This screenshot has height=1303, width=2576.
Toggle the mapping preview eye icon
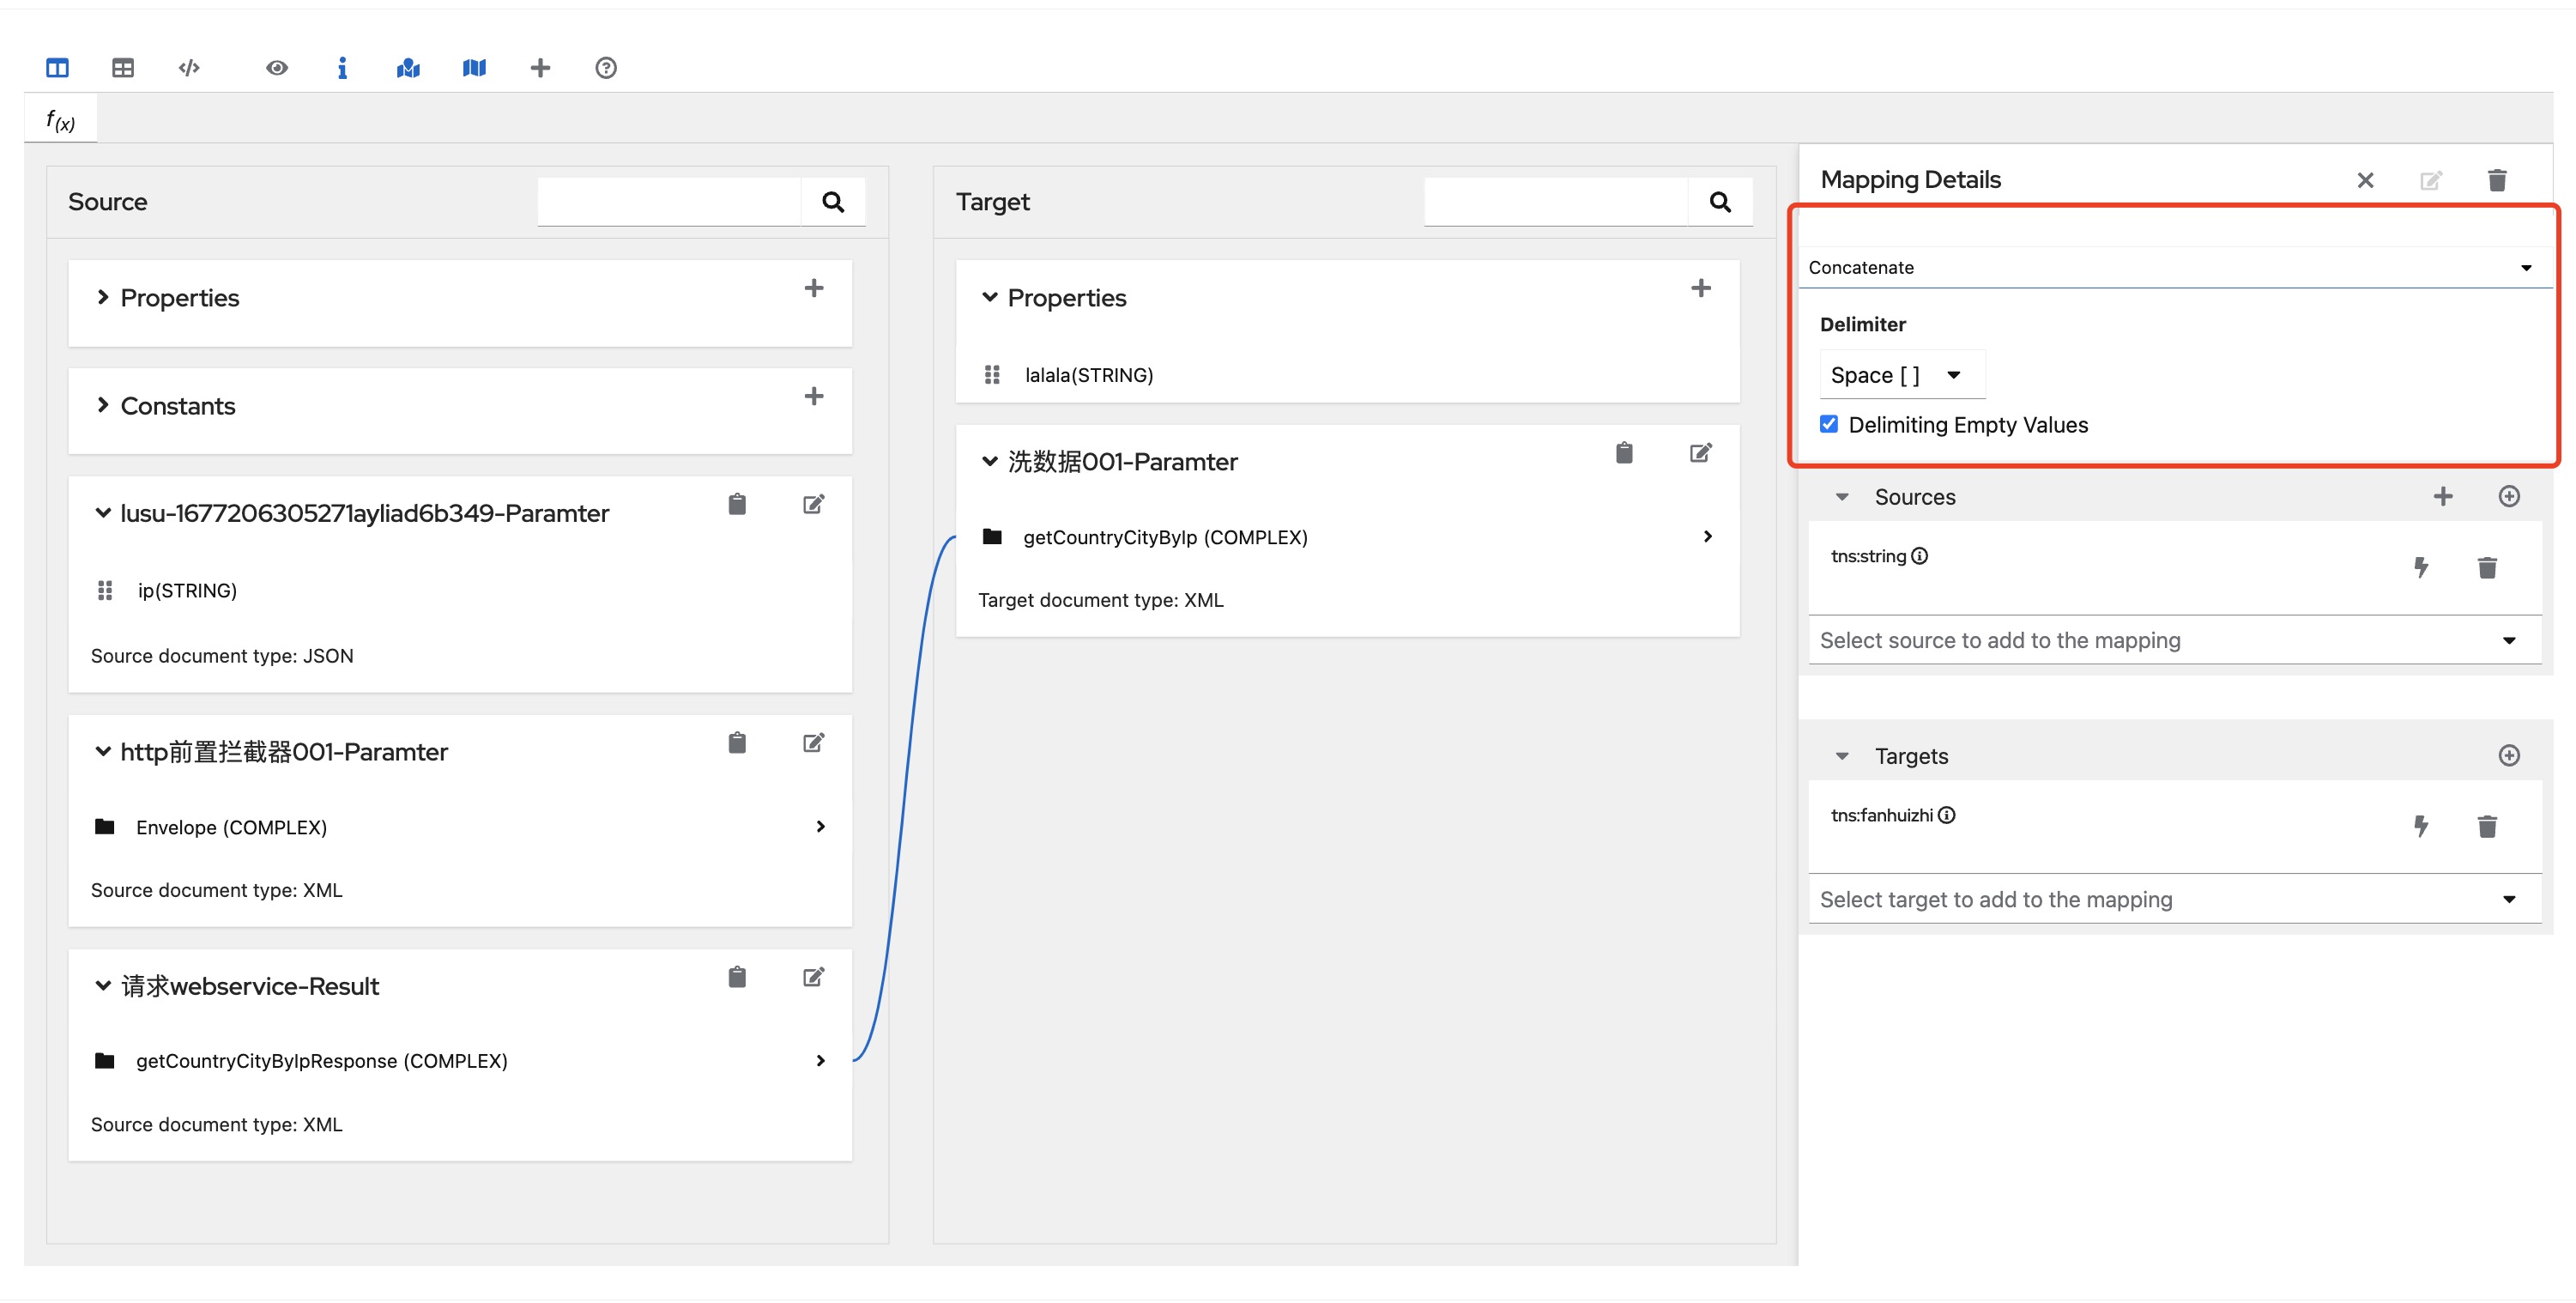[x=277, y=68]
